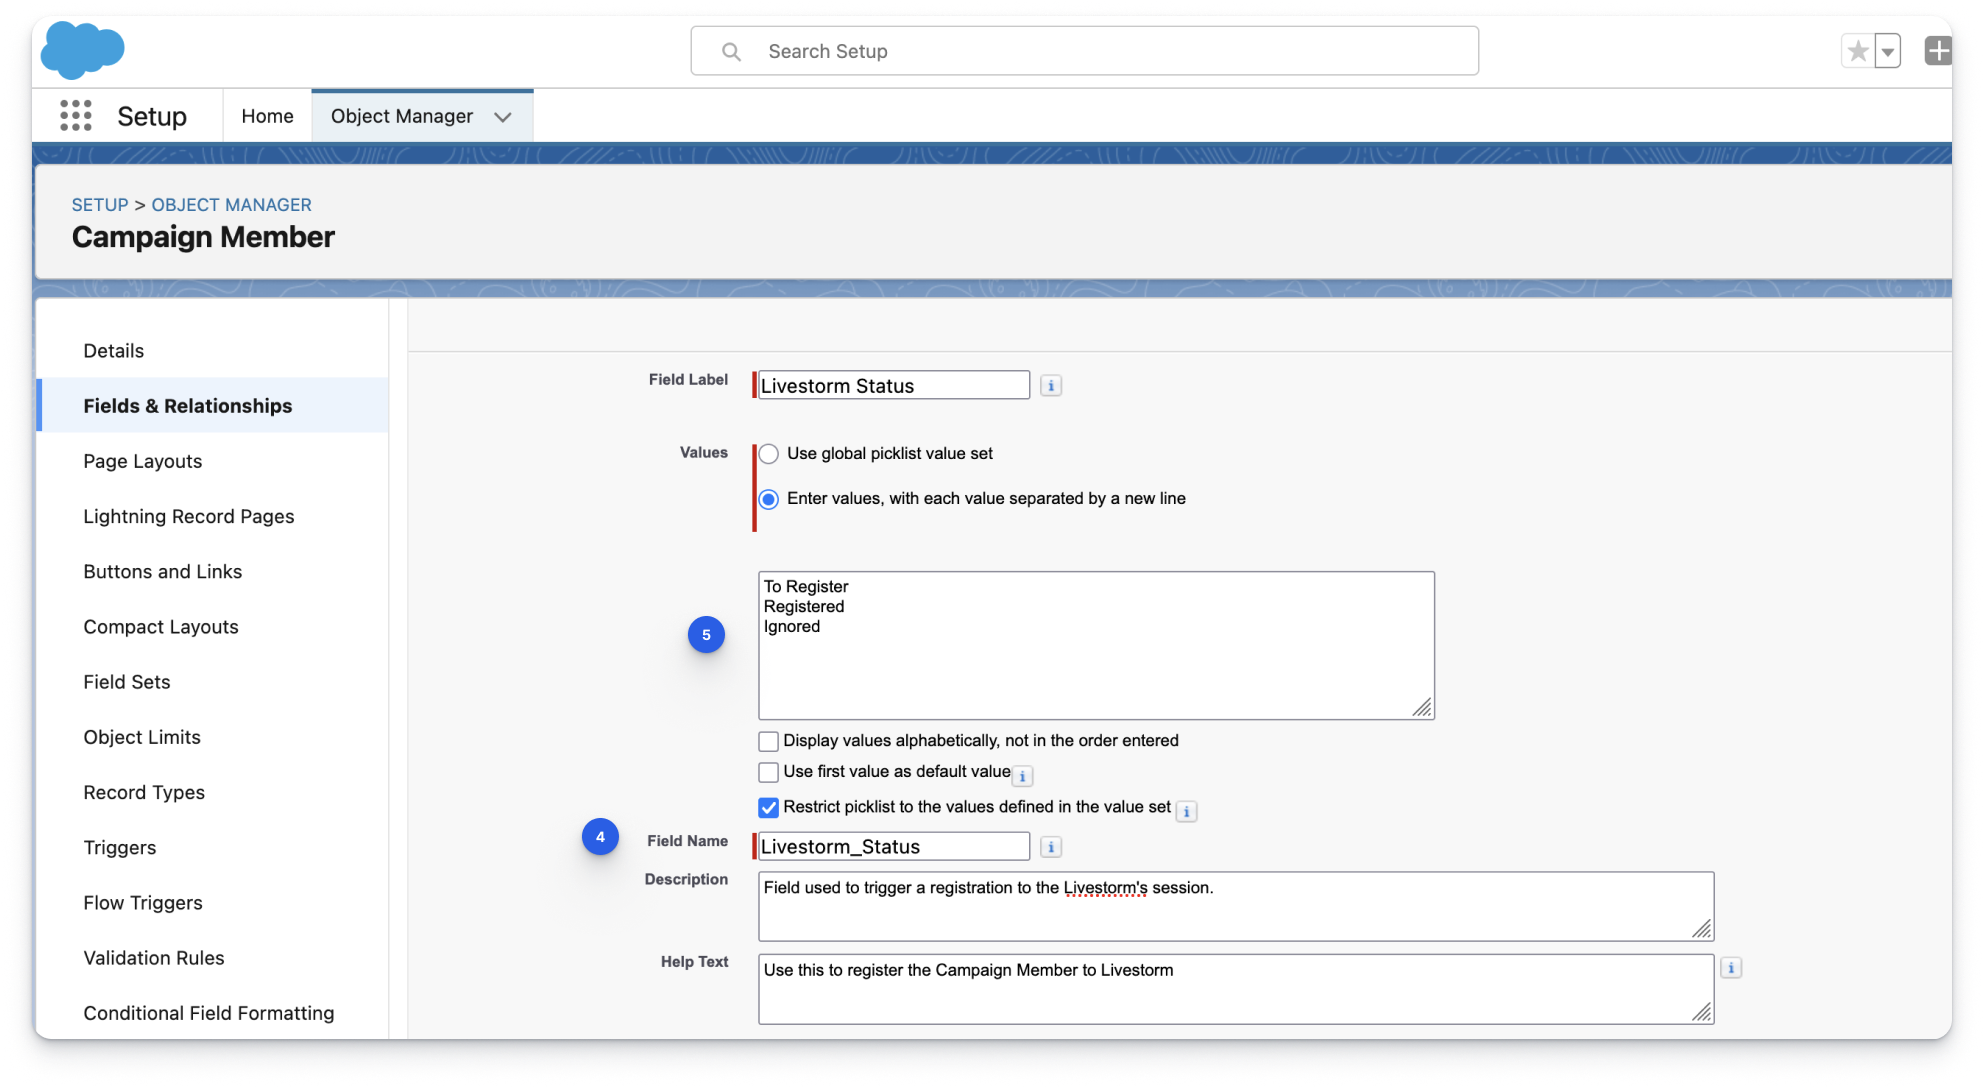Screen dimensions: 1984x1088
Task: Click info icon for first value default
Action: coord(1022,776)
